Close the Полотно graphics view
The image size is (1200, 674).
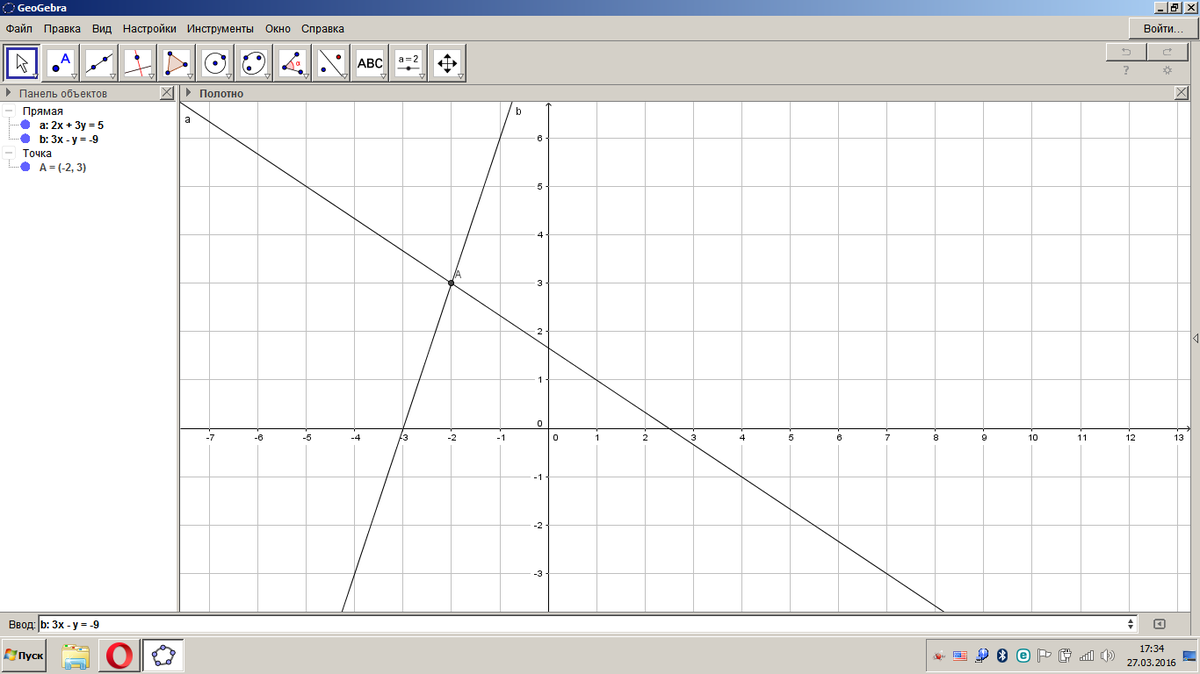pos(1181,93)
